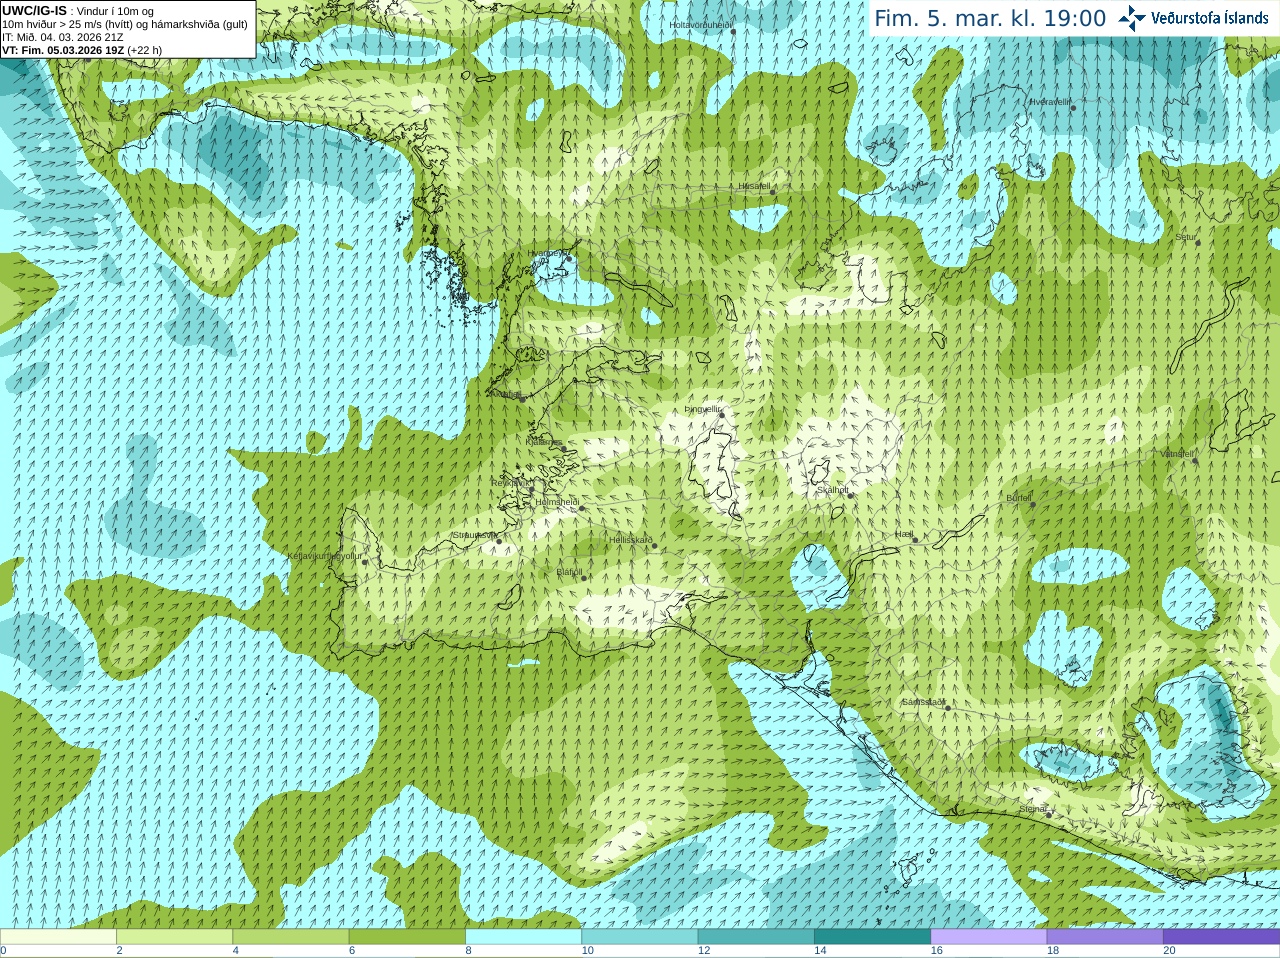Select the 0–2 m/s palest legend swatch
This screenshot has height=958, width=1280.
59,937
